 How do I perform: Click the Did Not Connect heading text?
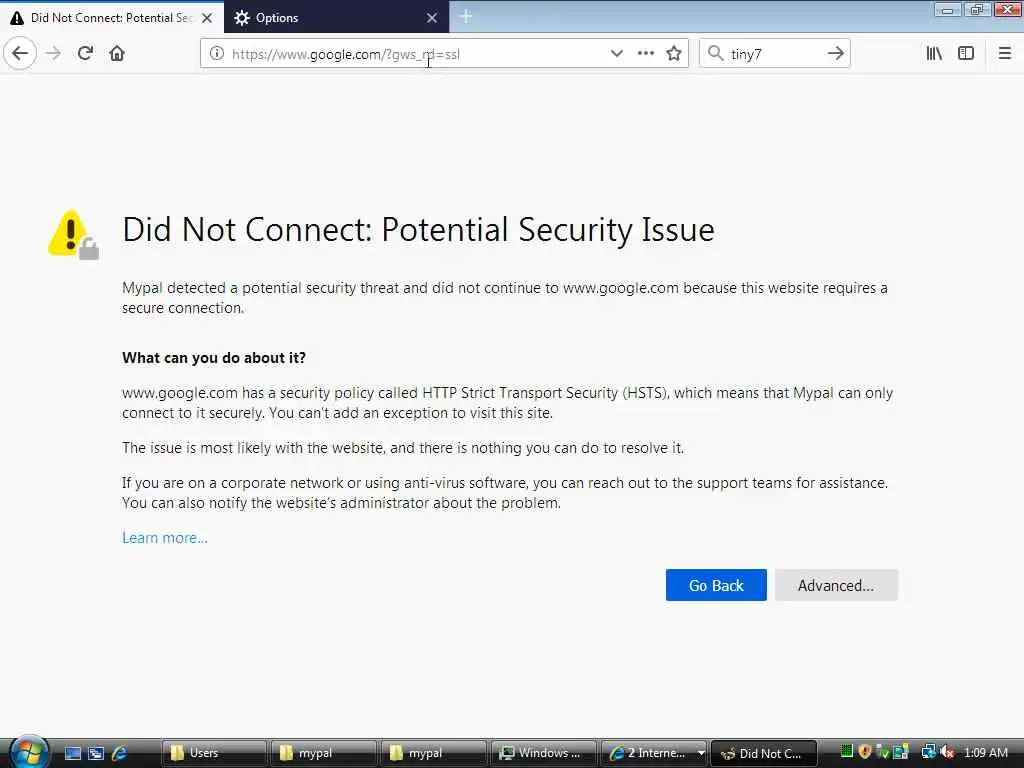[418, 230]
